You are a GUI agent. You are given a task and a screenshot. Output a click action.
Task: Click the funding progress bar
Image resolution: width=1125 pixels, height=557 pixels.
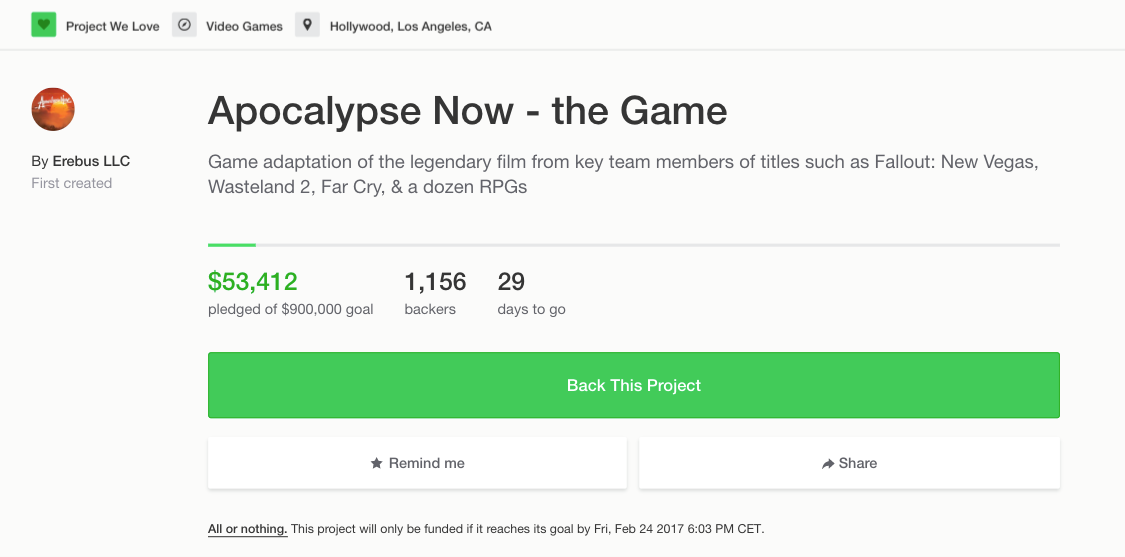[x=633, y=244]
